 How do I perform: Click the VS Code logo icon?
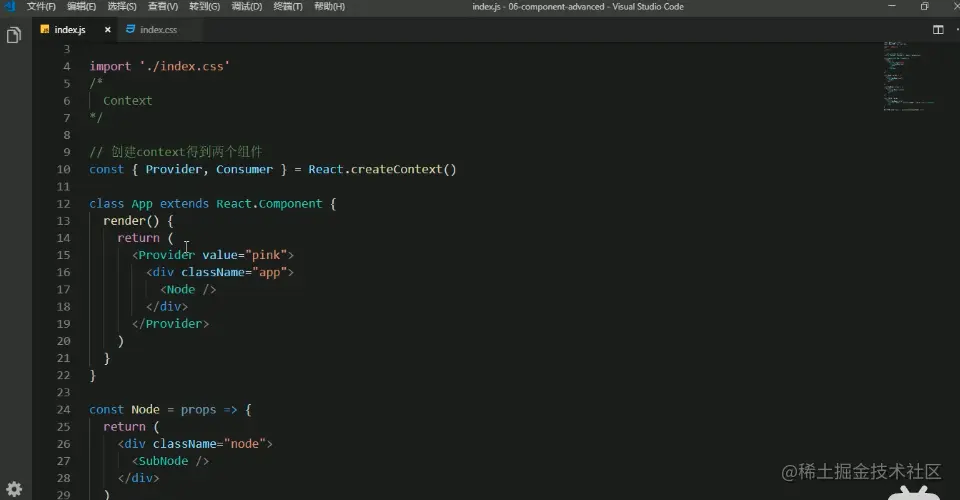pos(10,6)
